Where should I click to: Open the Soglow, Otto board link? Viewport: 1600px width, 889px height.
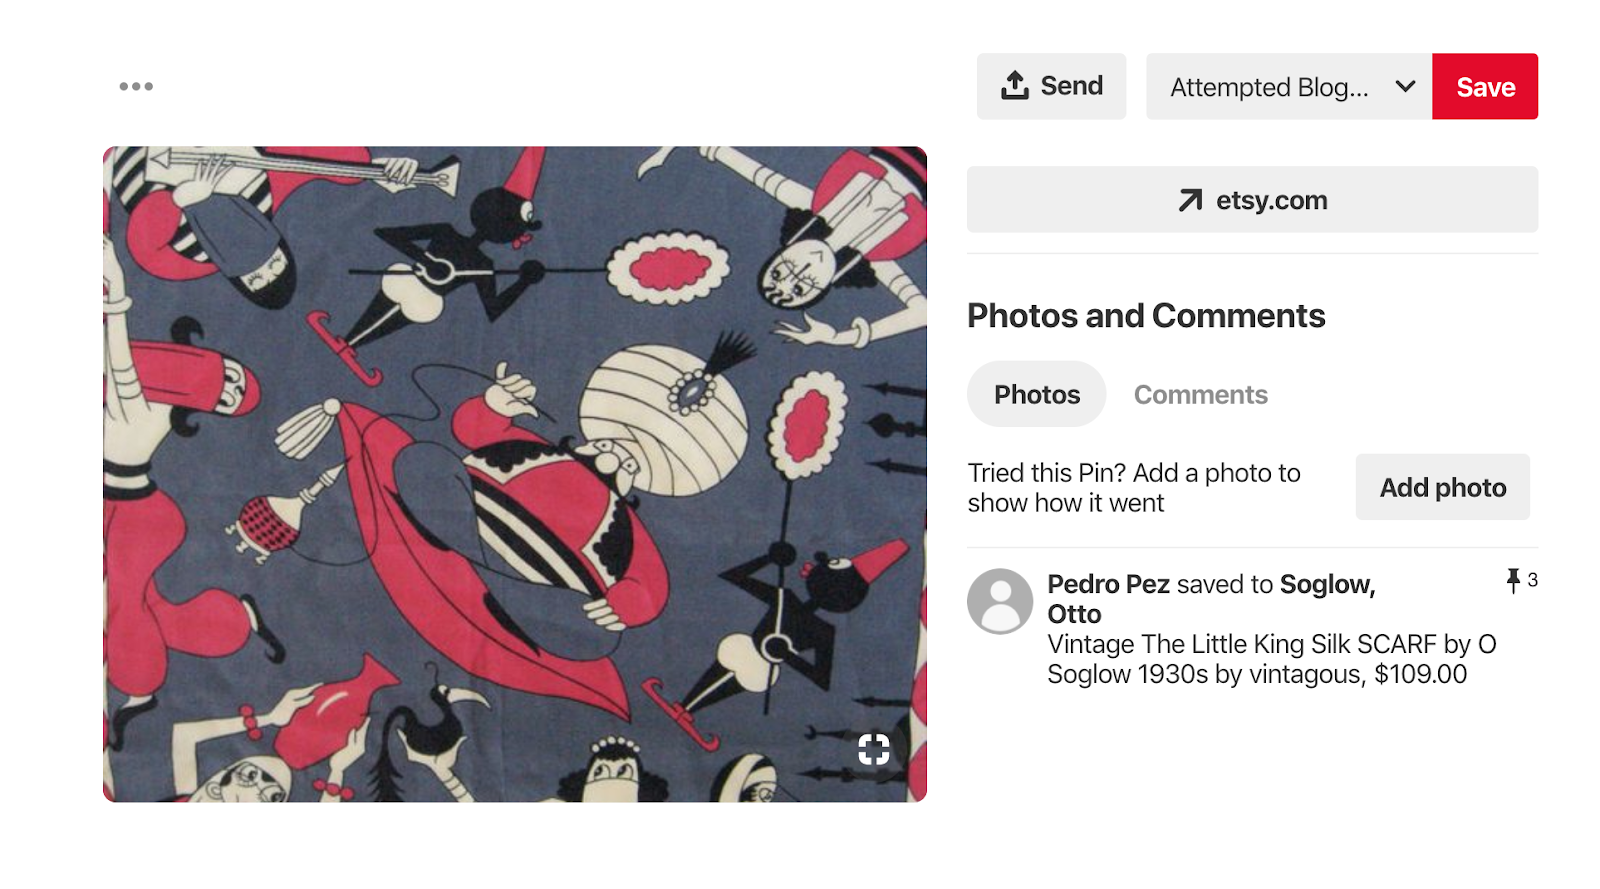(x=1211, y=599)
